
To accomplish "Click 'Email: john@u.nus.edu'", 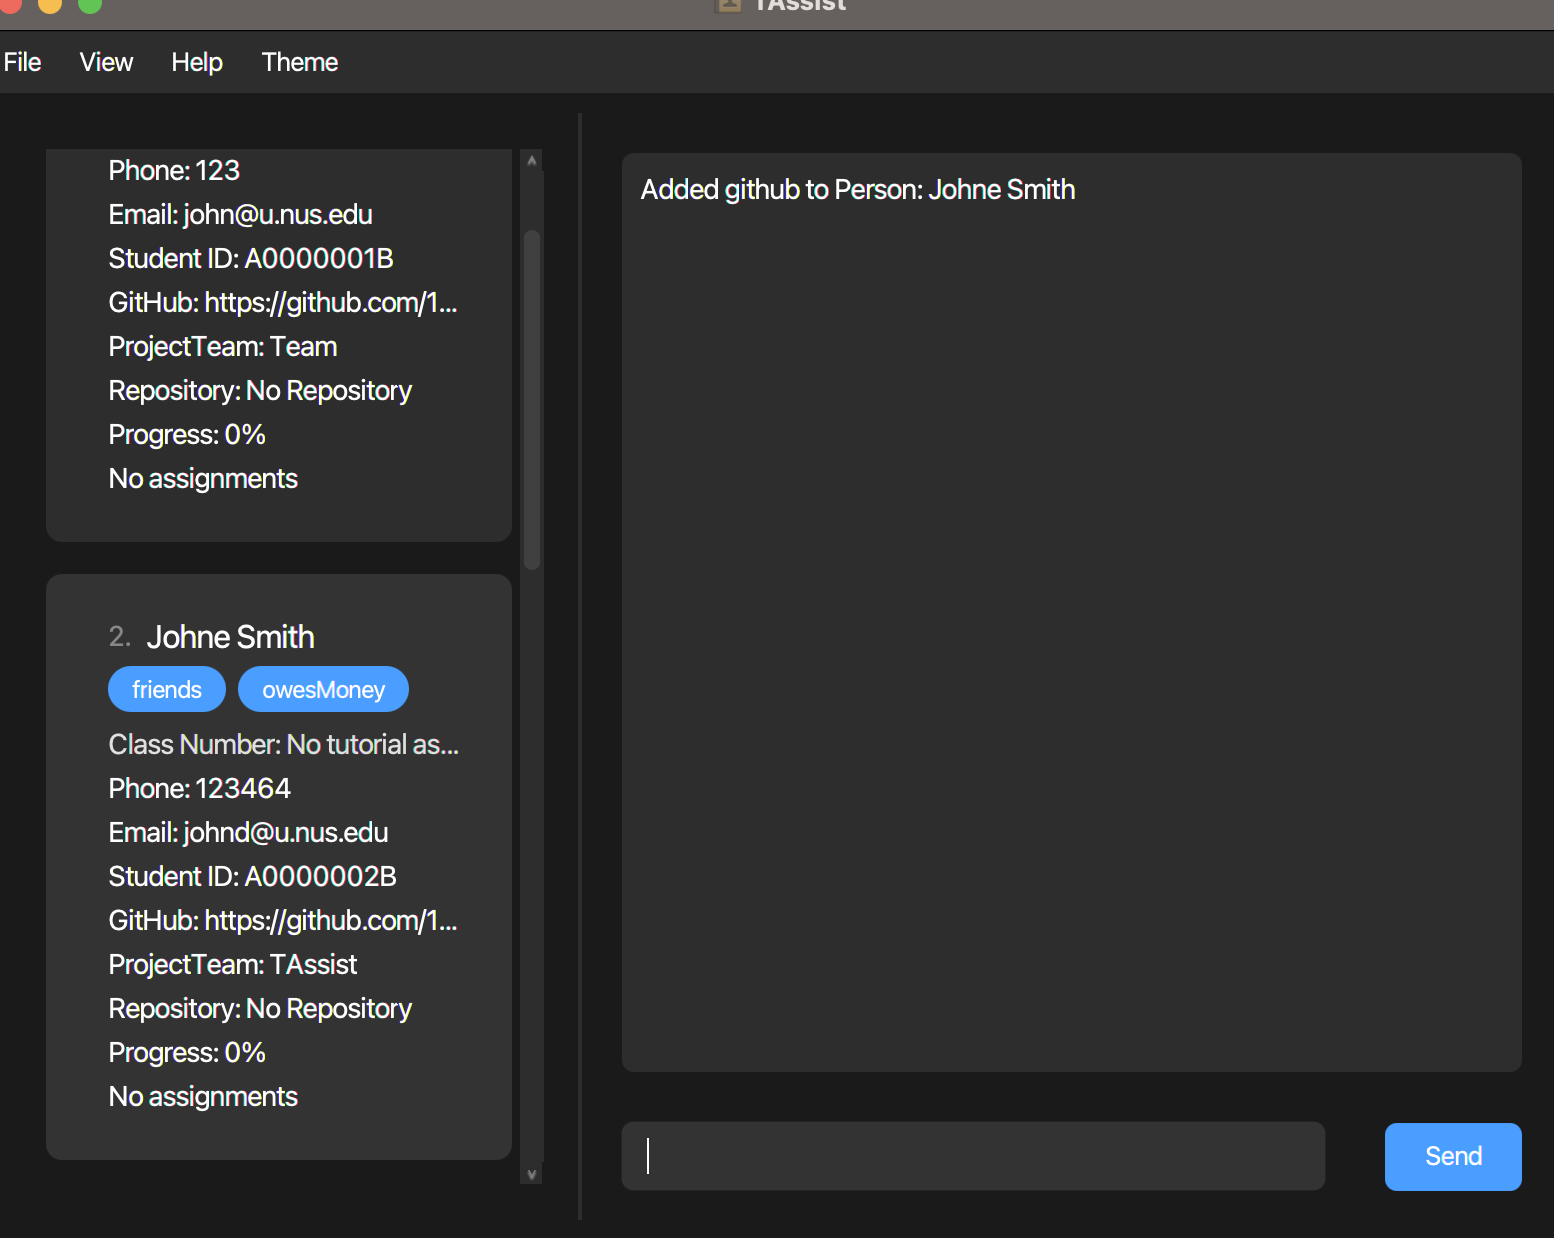I will point(241,215).
